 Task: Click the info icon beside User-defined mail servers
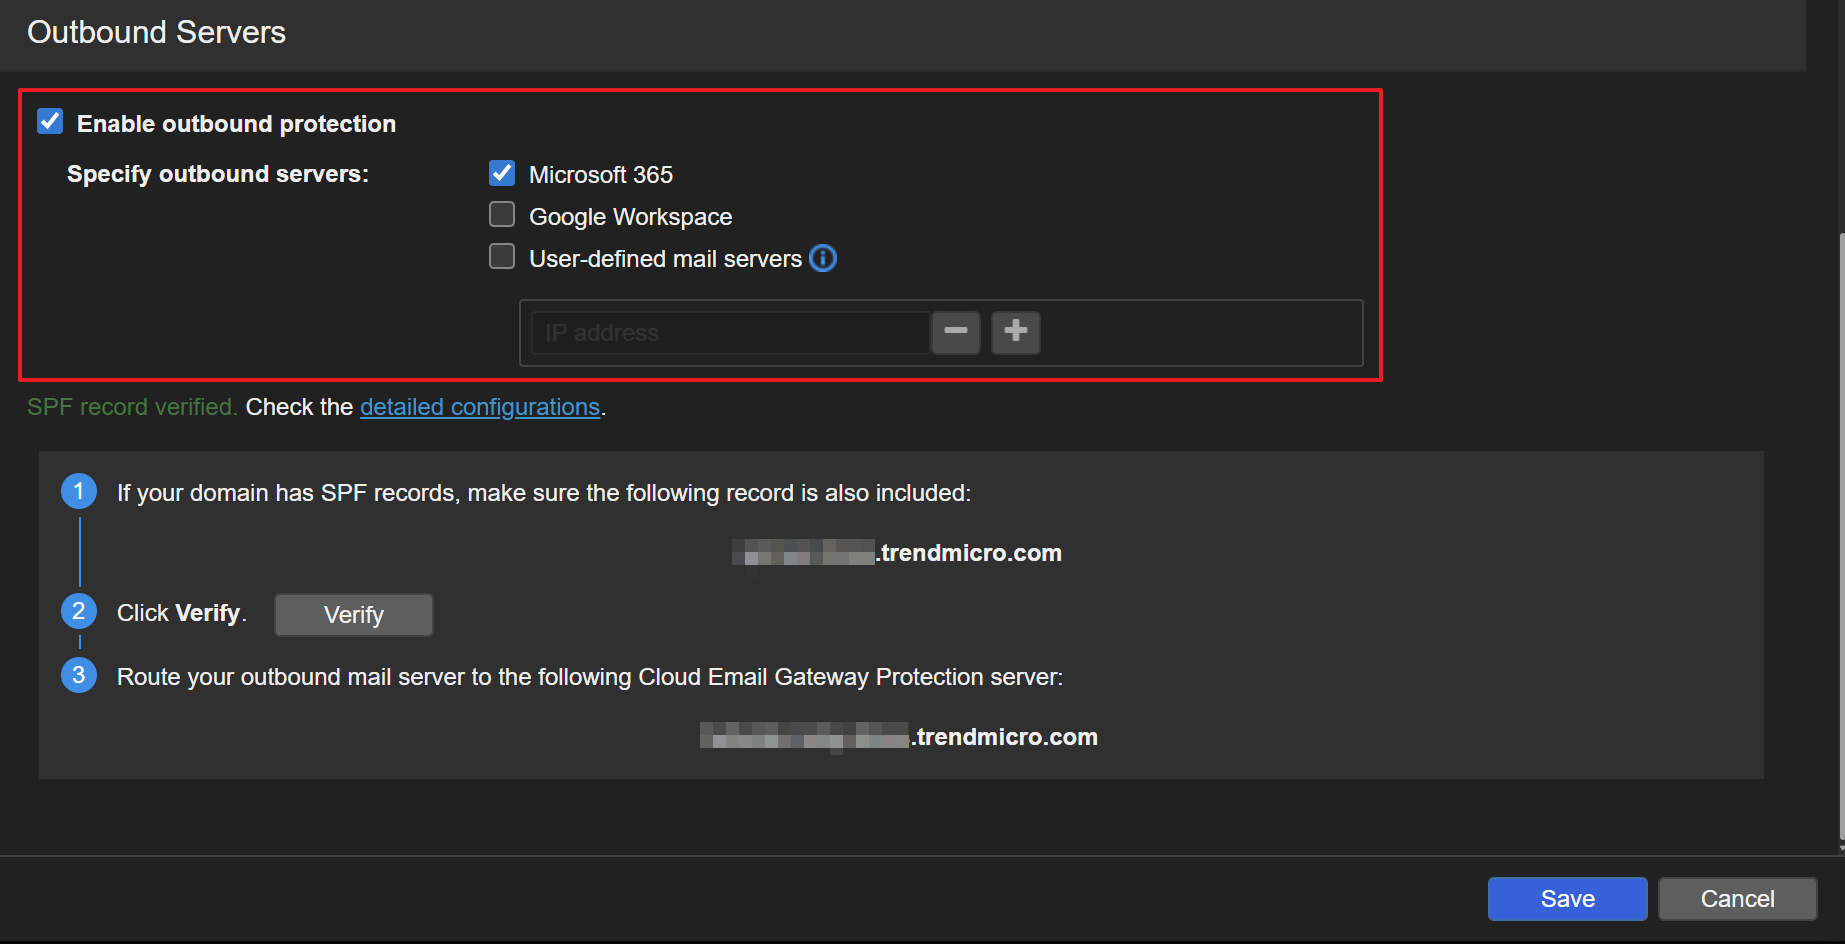(823, 259)
